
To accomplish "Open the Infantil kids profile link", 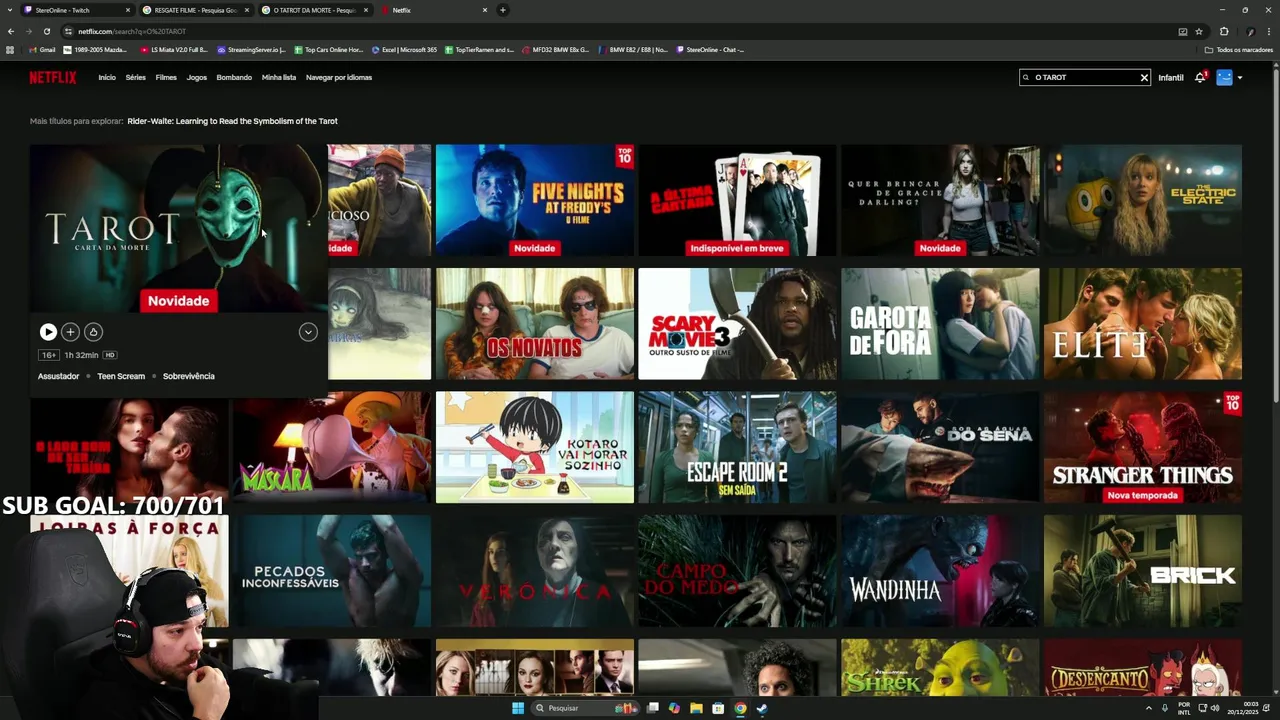I will 1171,77.
